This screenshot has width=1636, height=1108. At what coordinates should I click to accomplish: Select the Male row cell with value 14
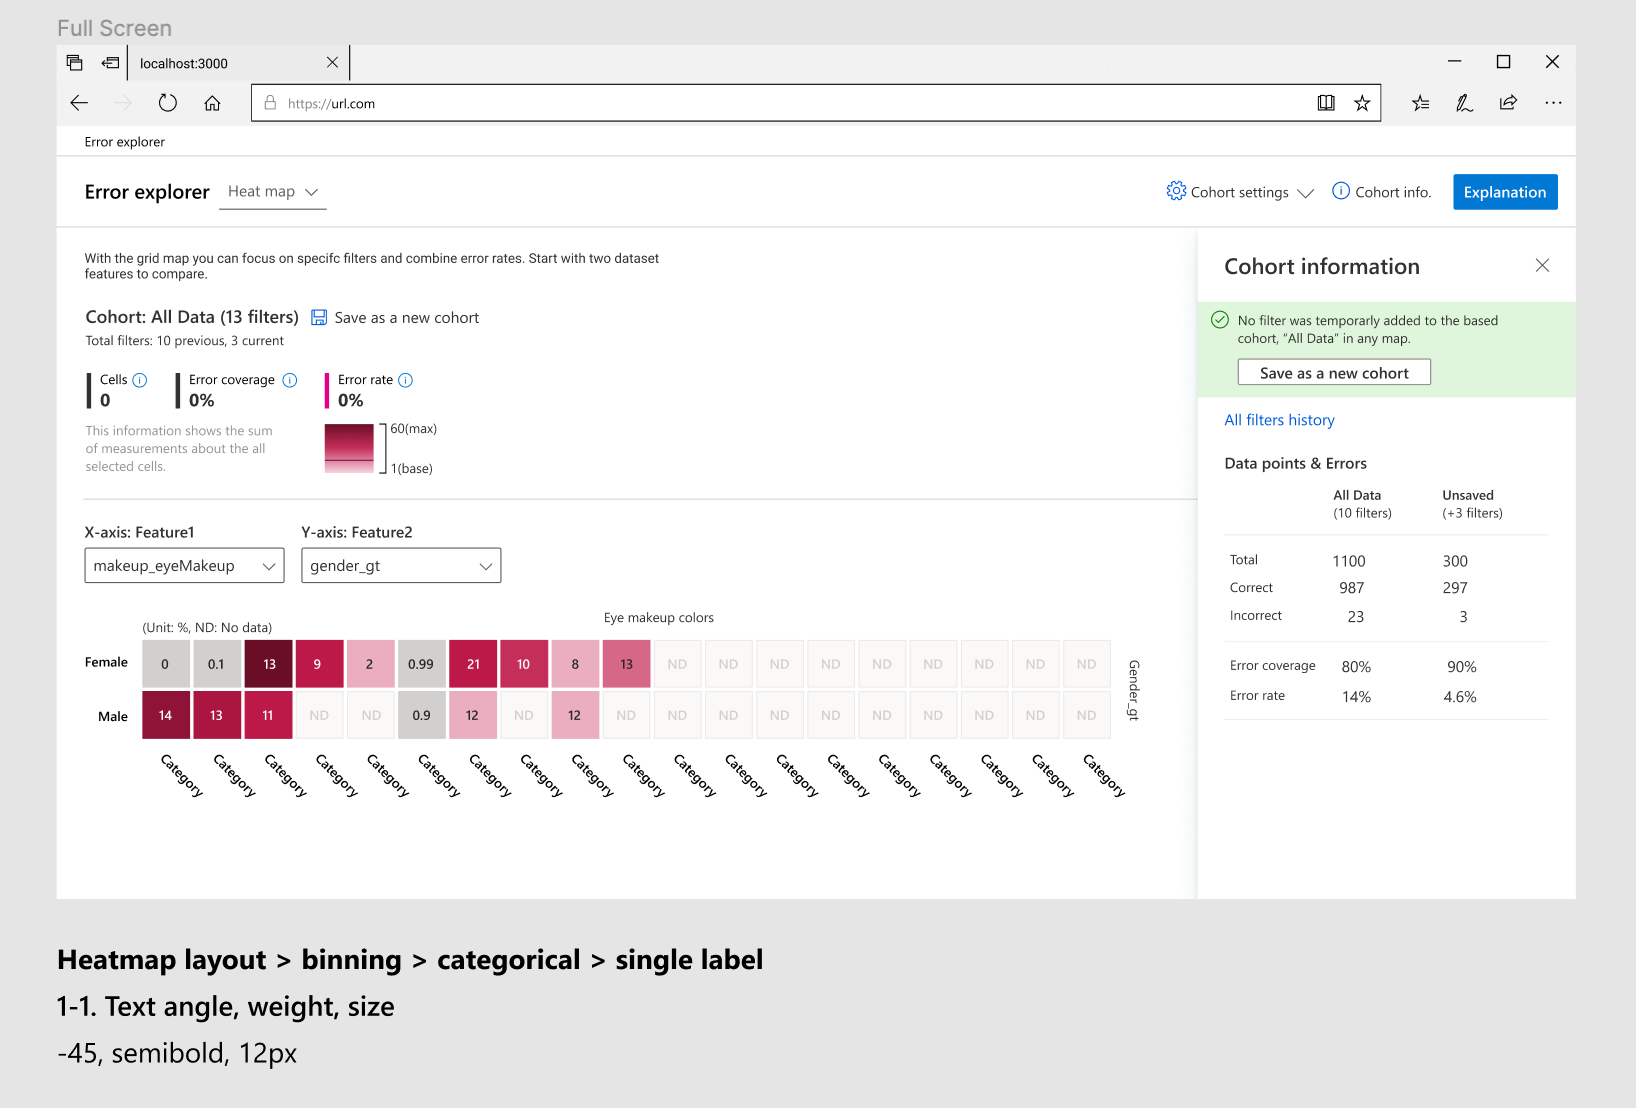click(166, 715)
